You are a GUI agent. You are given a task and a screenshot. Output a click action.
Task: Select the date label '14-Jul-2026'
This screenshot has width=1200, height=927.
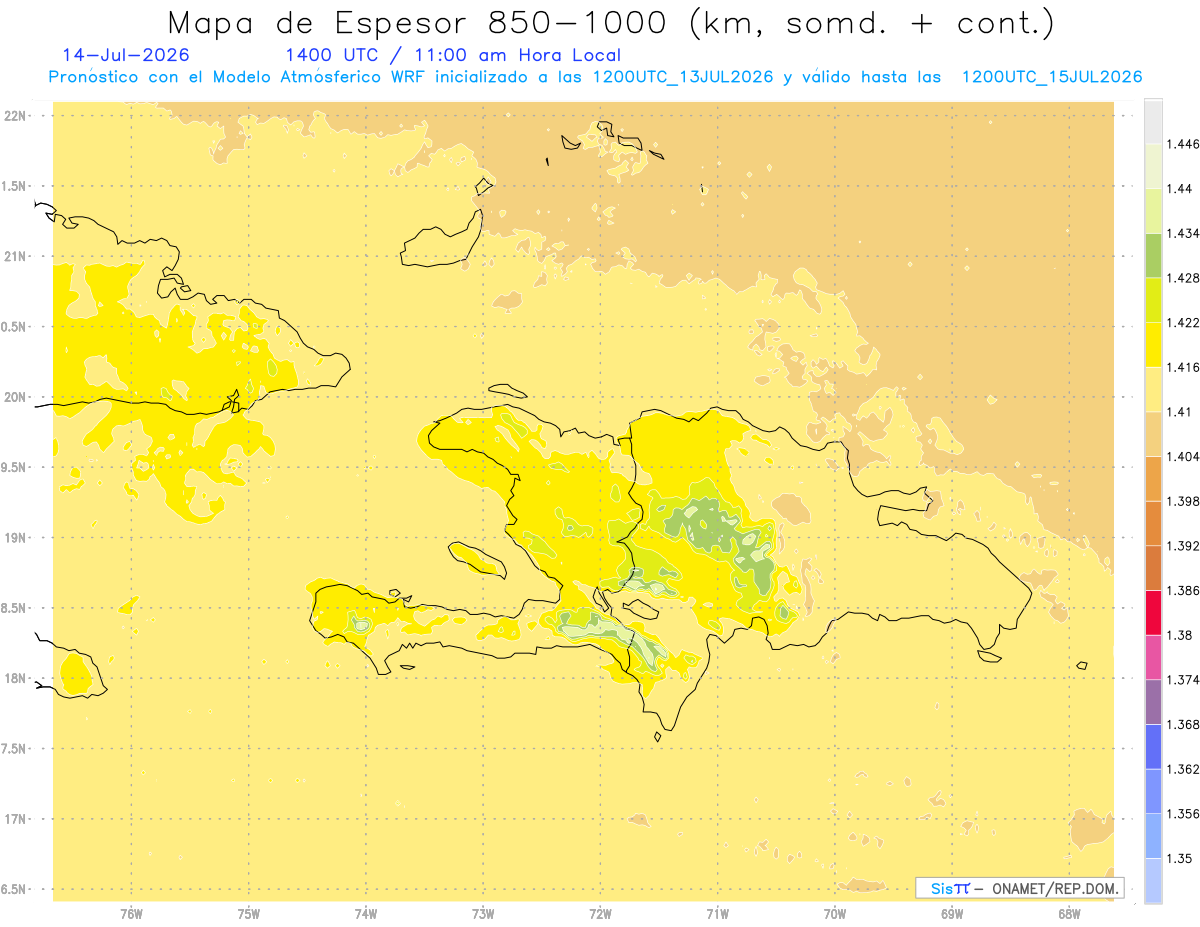tap(126, 55)
